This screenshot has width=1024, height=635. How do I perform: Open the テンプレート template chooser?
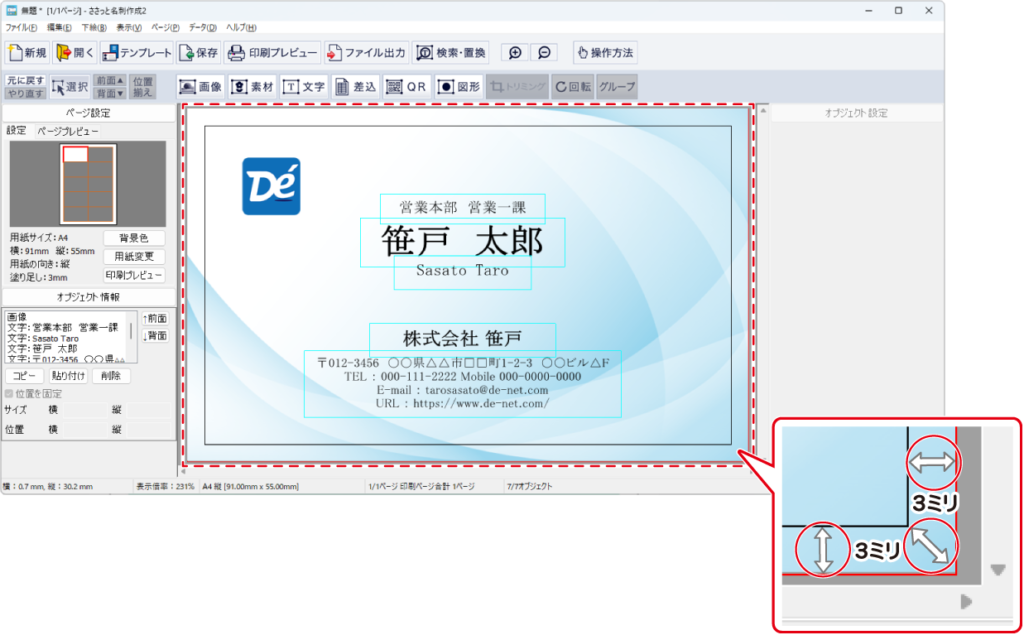tap(136, 53)
